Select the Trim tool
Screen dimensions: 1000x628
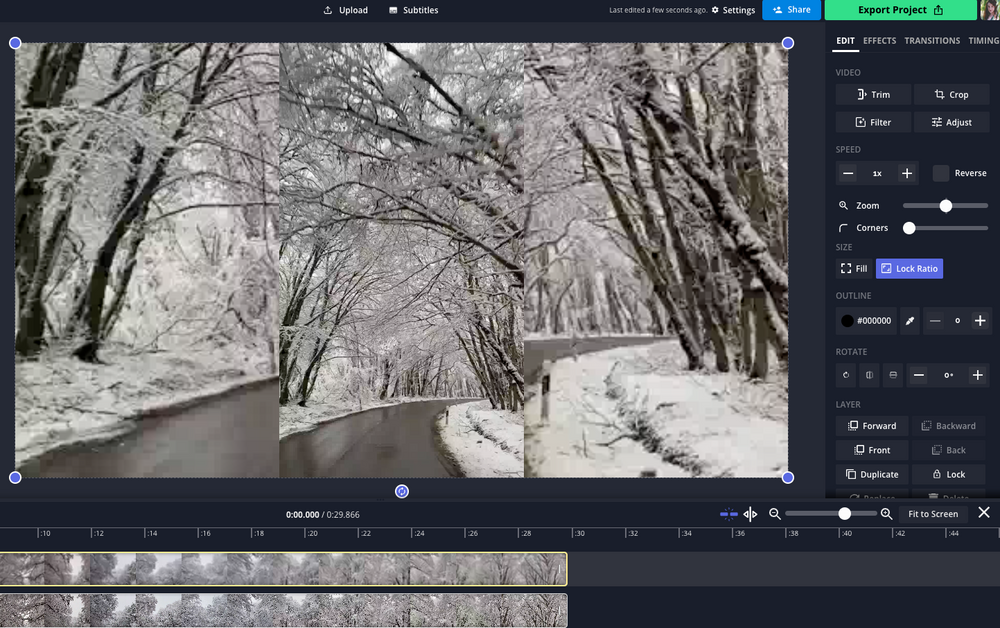pos(872,94)
